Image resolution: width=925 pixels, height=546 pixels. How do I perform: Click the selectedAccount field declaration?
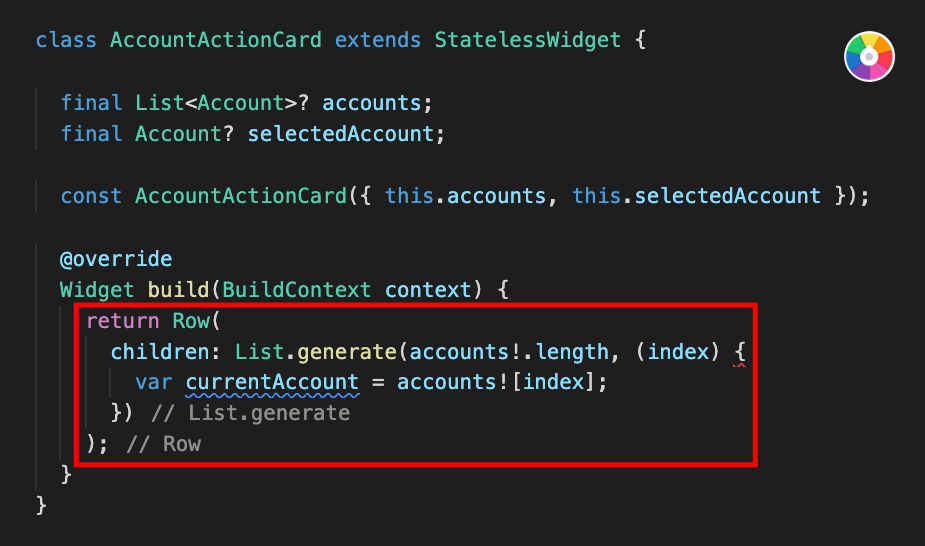pyautogui.click(x=340, y=134)
